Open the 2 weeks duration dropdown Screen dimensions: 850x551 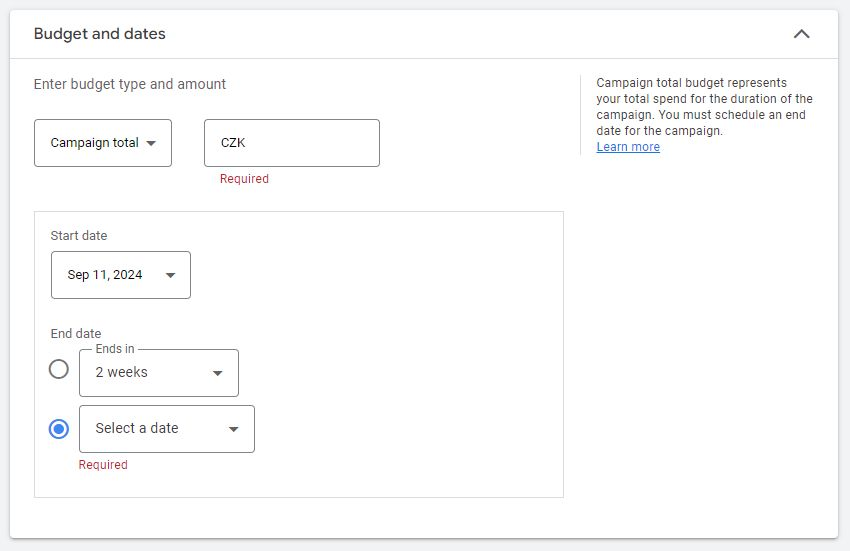(158, 373)
